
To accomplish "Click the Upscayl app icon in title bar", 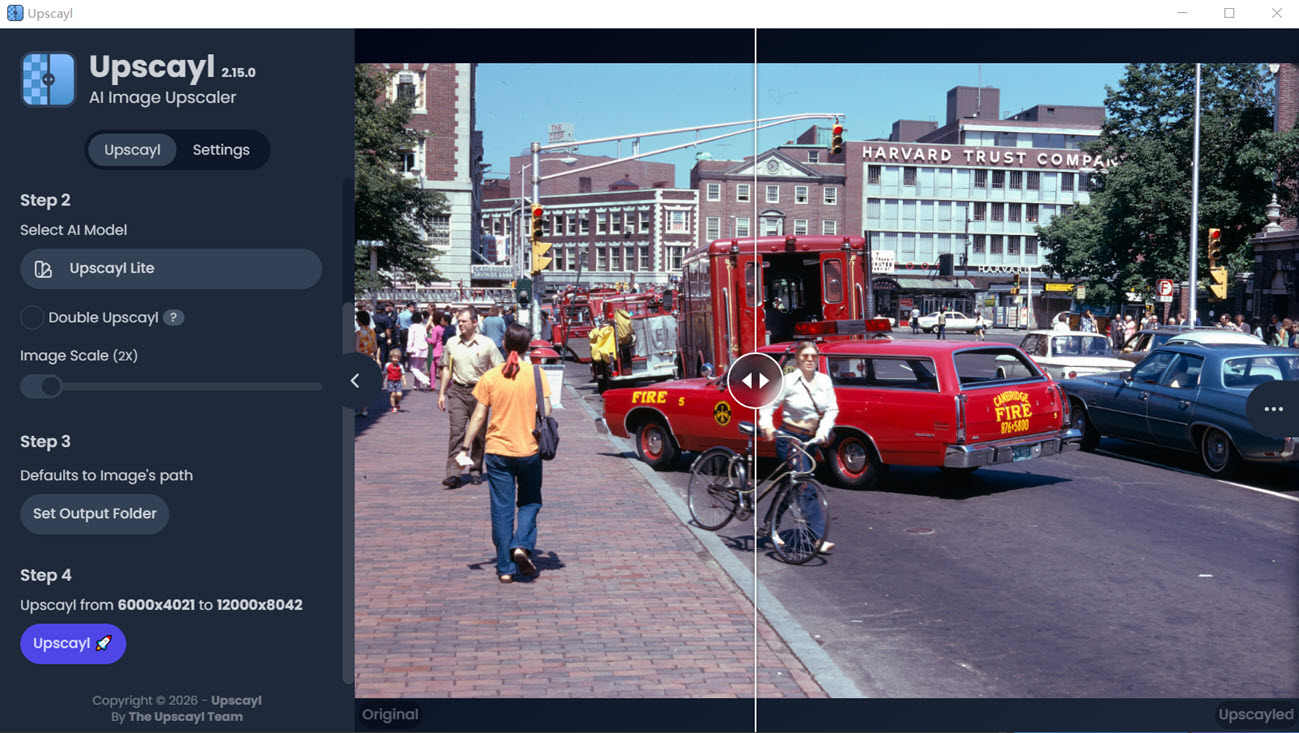I will coord(15,13).
